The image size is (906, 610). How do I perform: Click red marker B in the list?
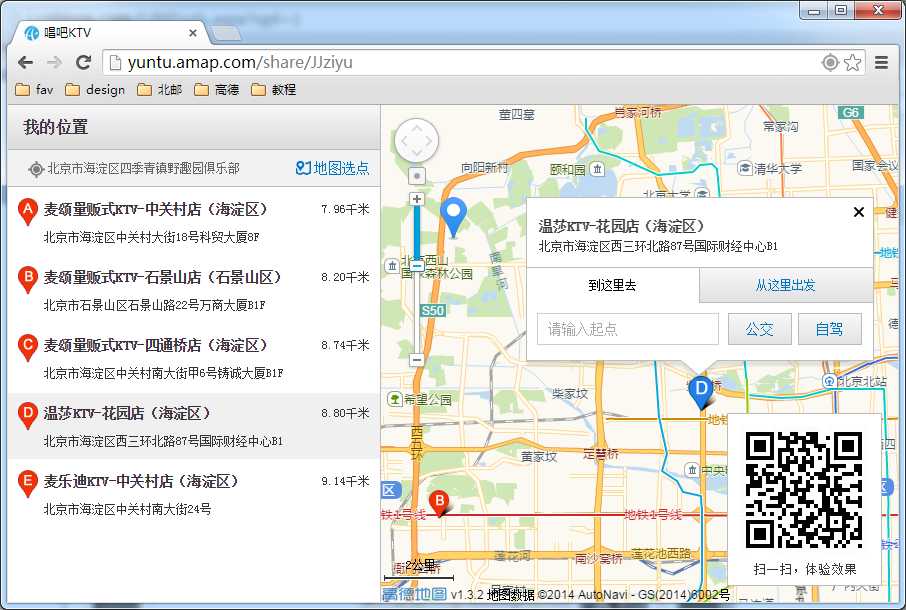(x=27, y=280)
